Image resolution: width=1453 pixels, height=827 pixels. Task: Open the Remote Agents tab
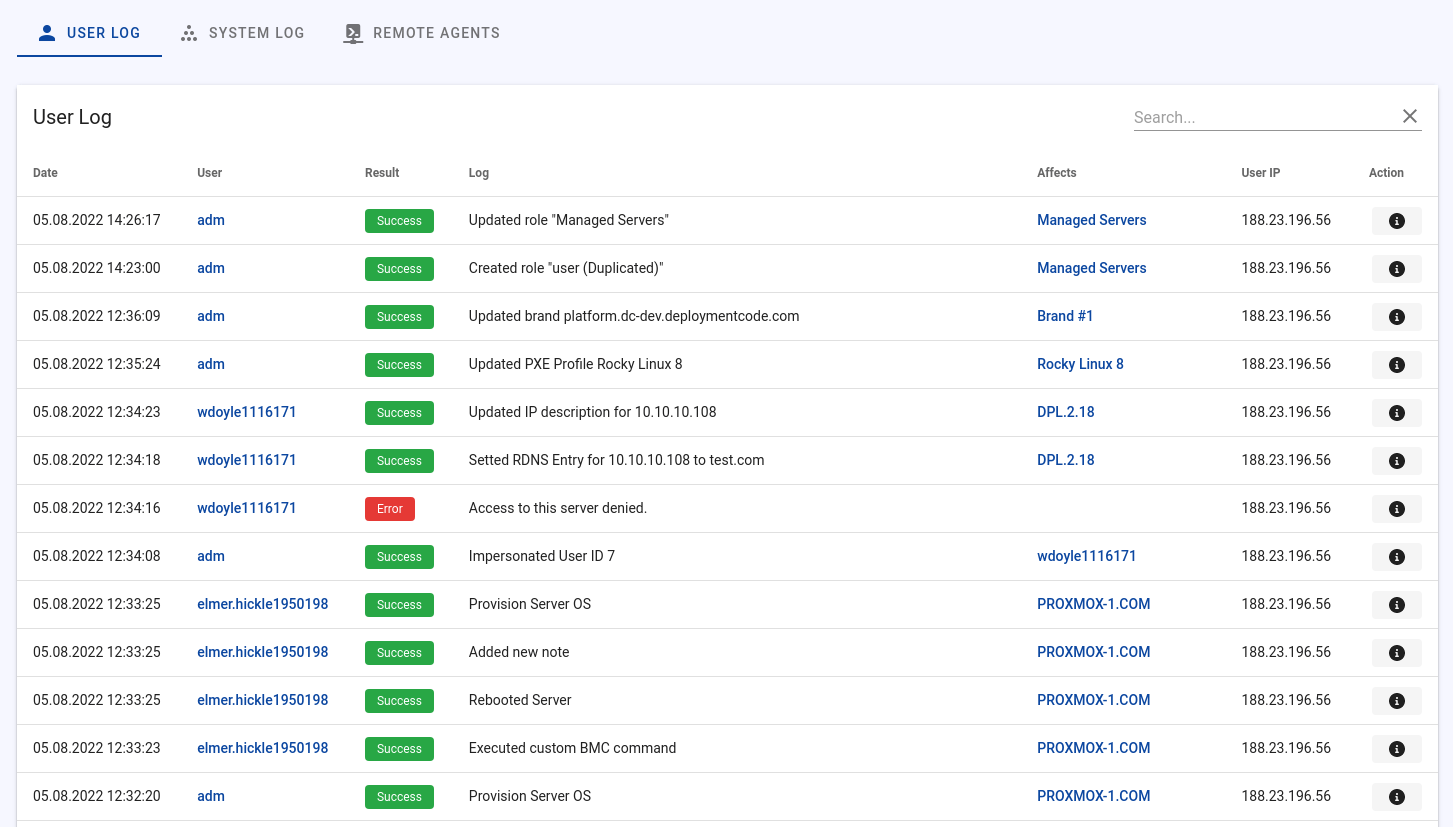(x=421, y=33)
